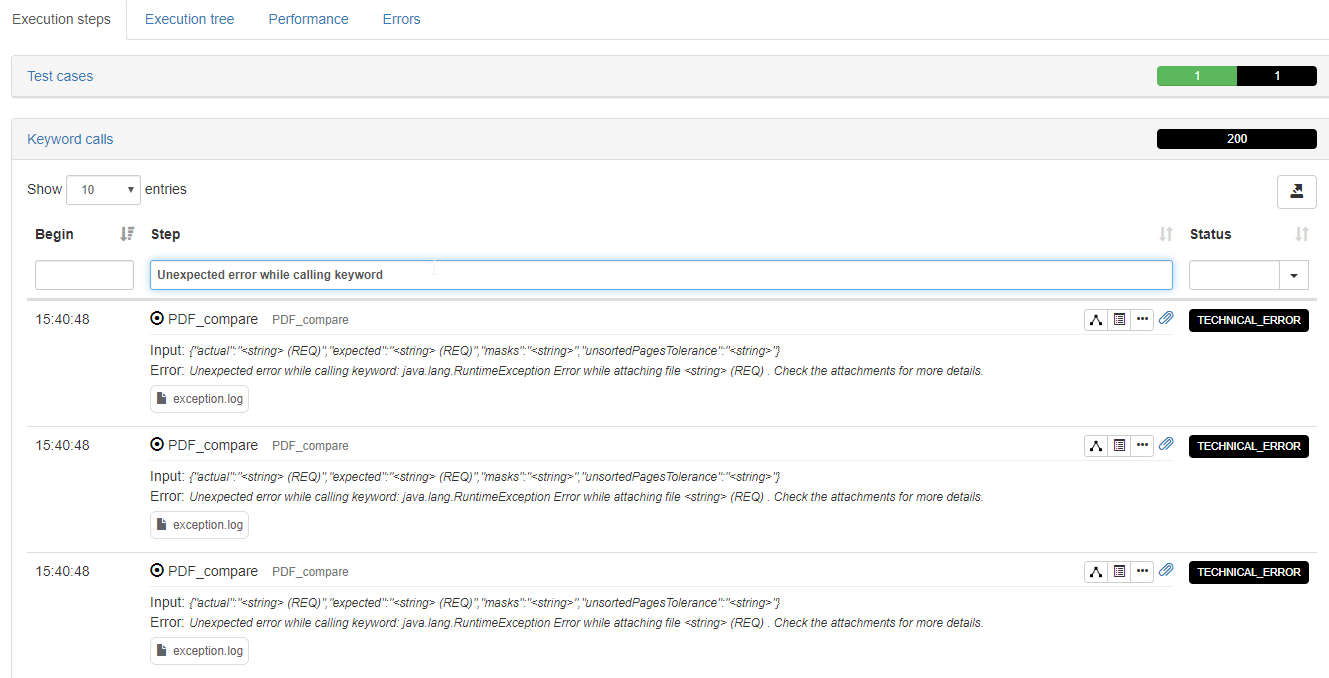Screen dimensions: 1329x678
Task: Click the first step's Input JSON text
Action: coord(484,351)
